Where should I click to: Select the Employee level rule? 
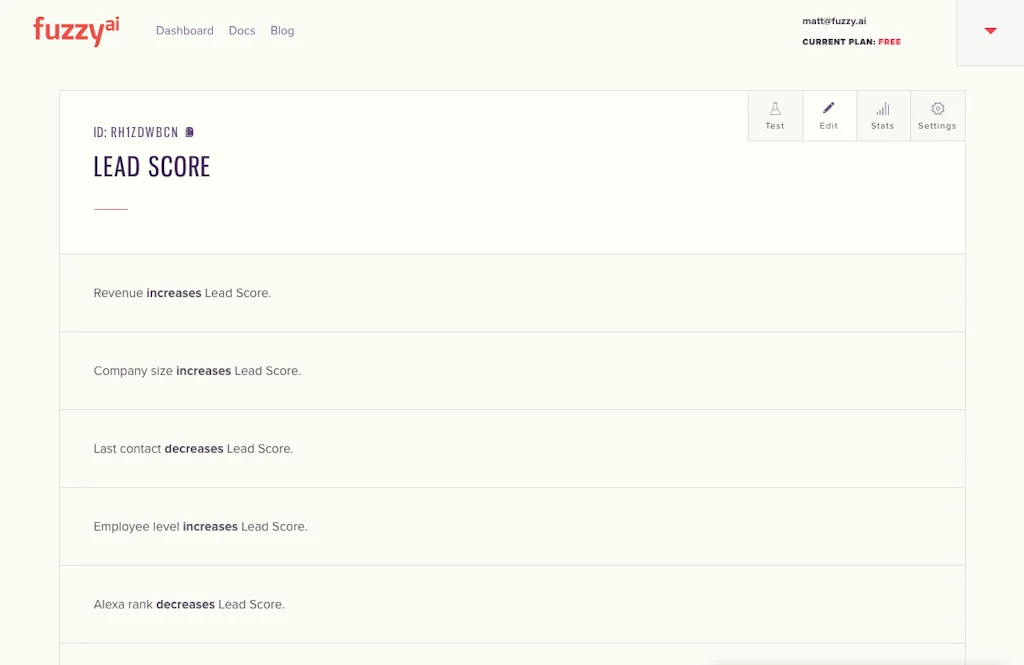(x=199, y=526)
